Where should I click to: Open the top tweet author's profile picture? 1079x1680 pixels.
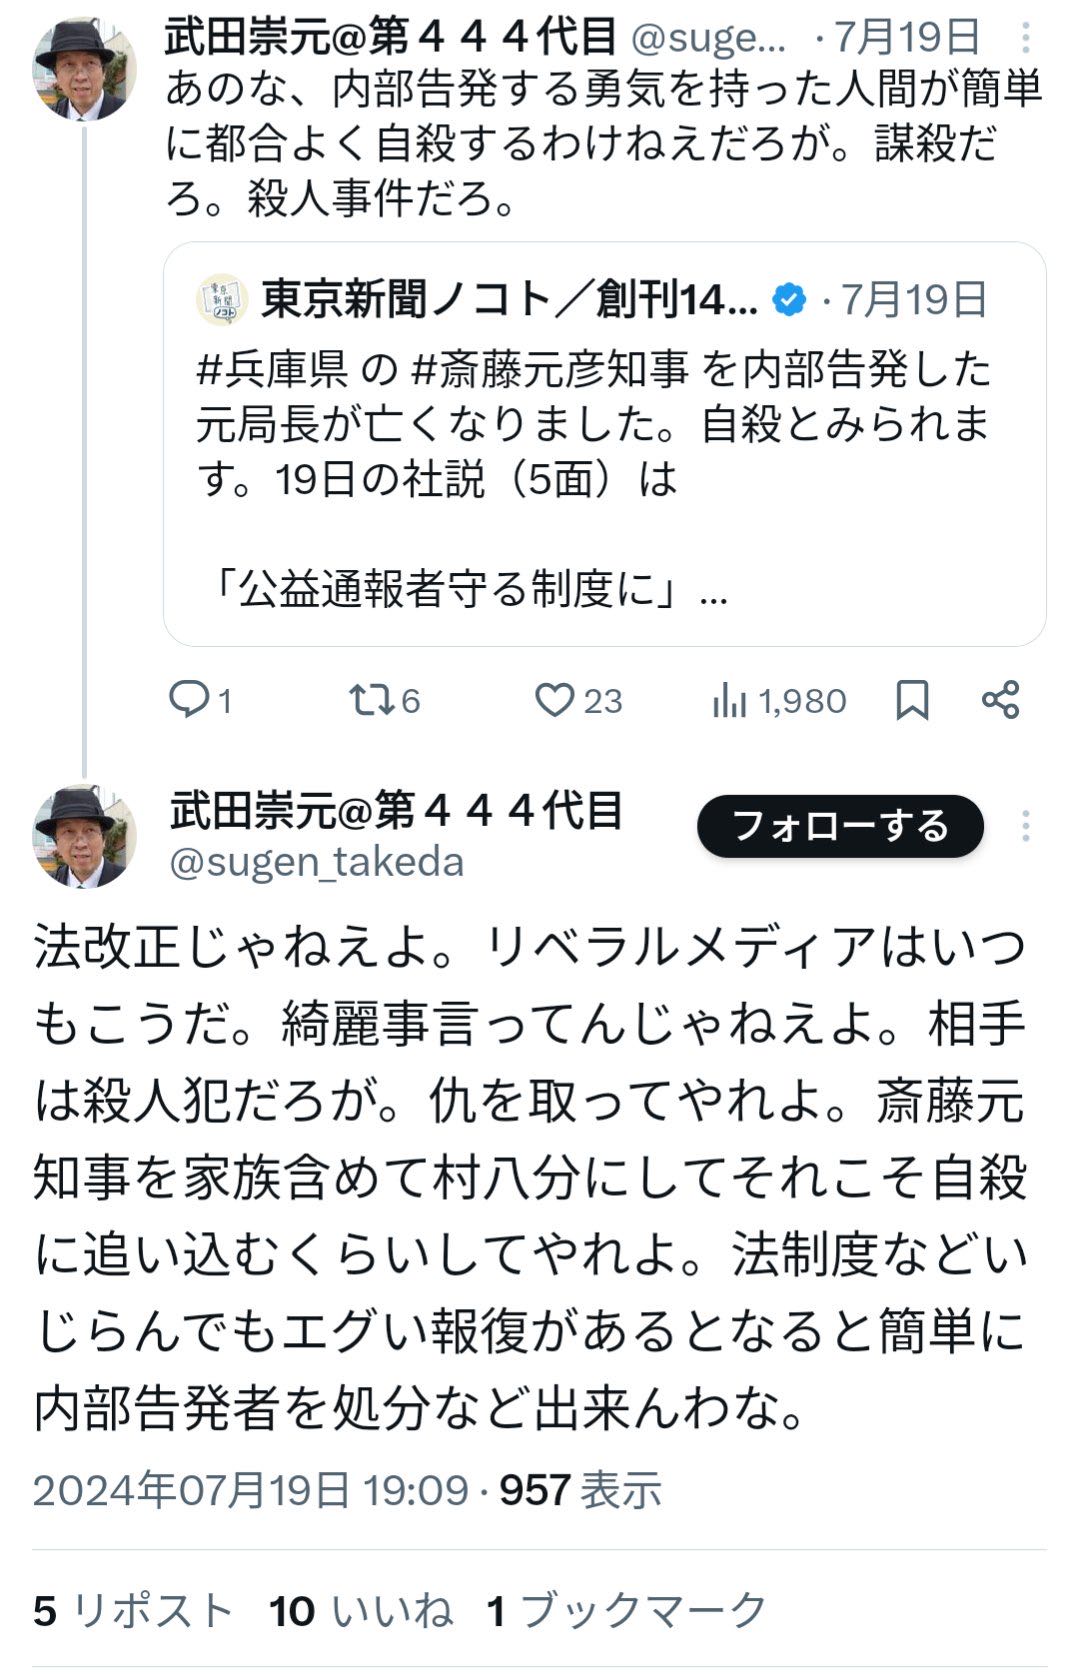(x=84, y=68)
